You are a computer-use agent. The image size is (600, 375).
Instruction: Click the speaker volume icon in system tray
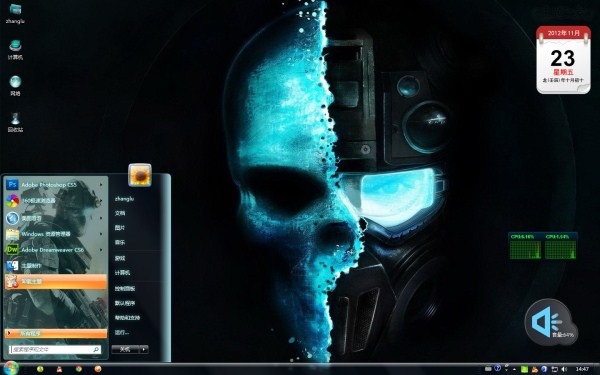click(564, 369)
